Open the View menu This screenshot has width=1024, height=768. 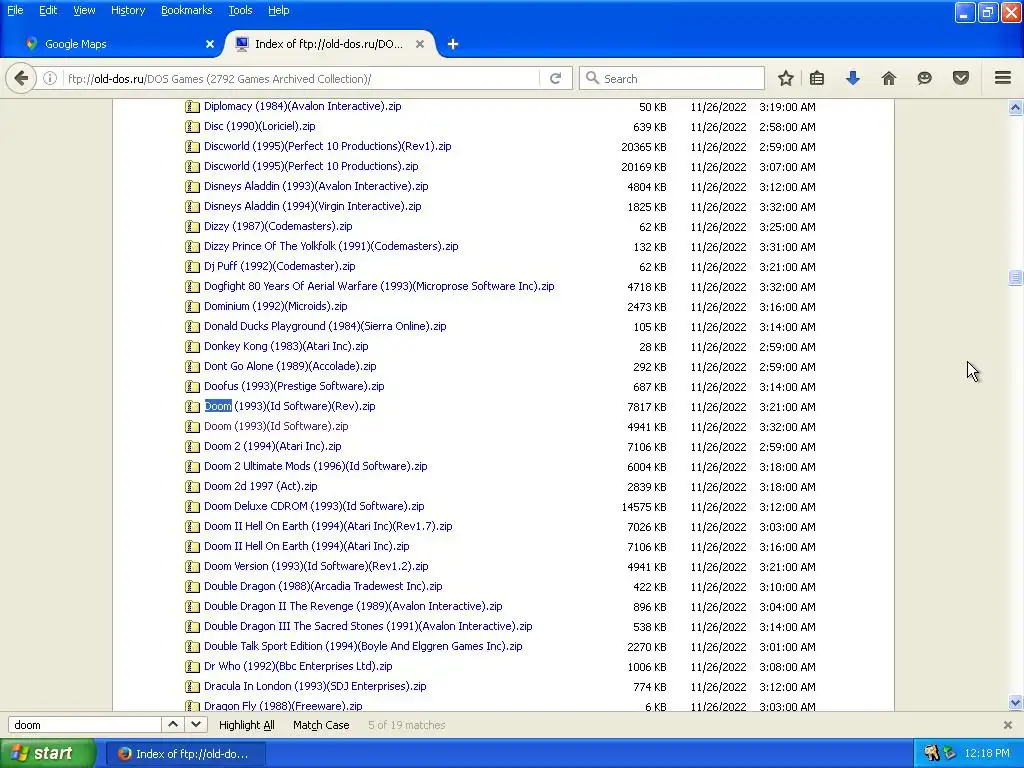(x=84, y=10)
